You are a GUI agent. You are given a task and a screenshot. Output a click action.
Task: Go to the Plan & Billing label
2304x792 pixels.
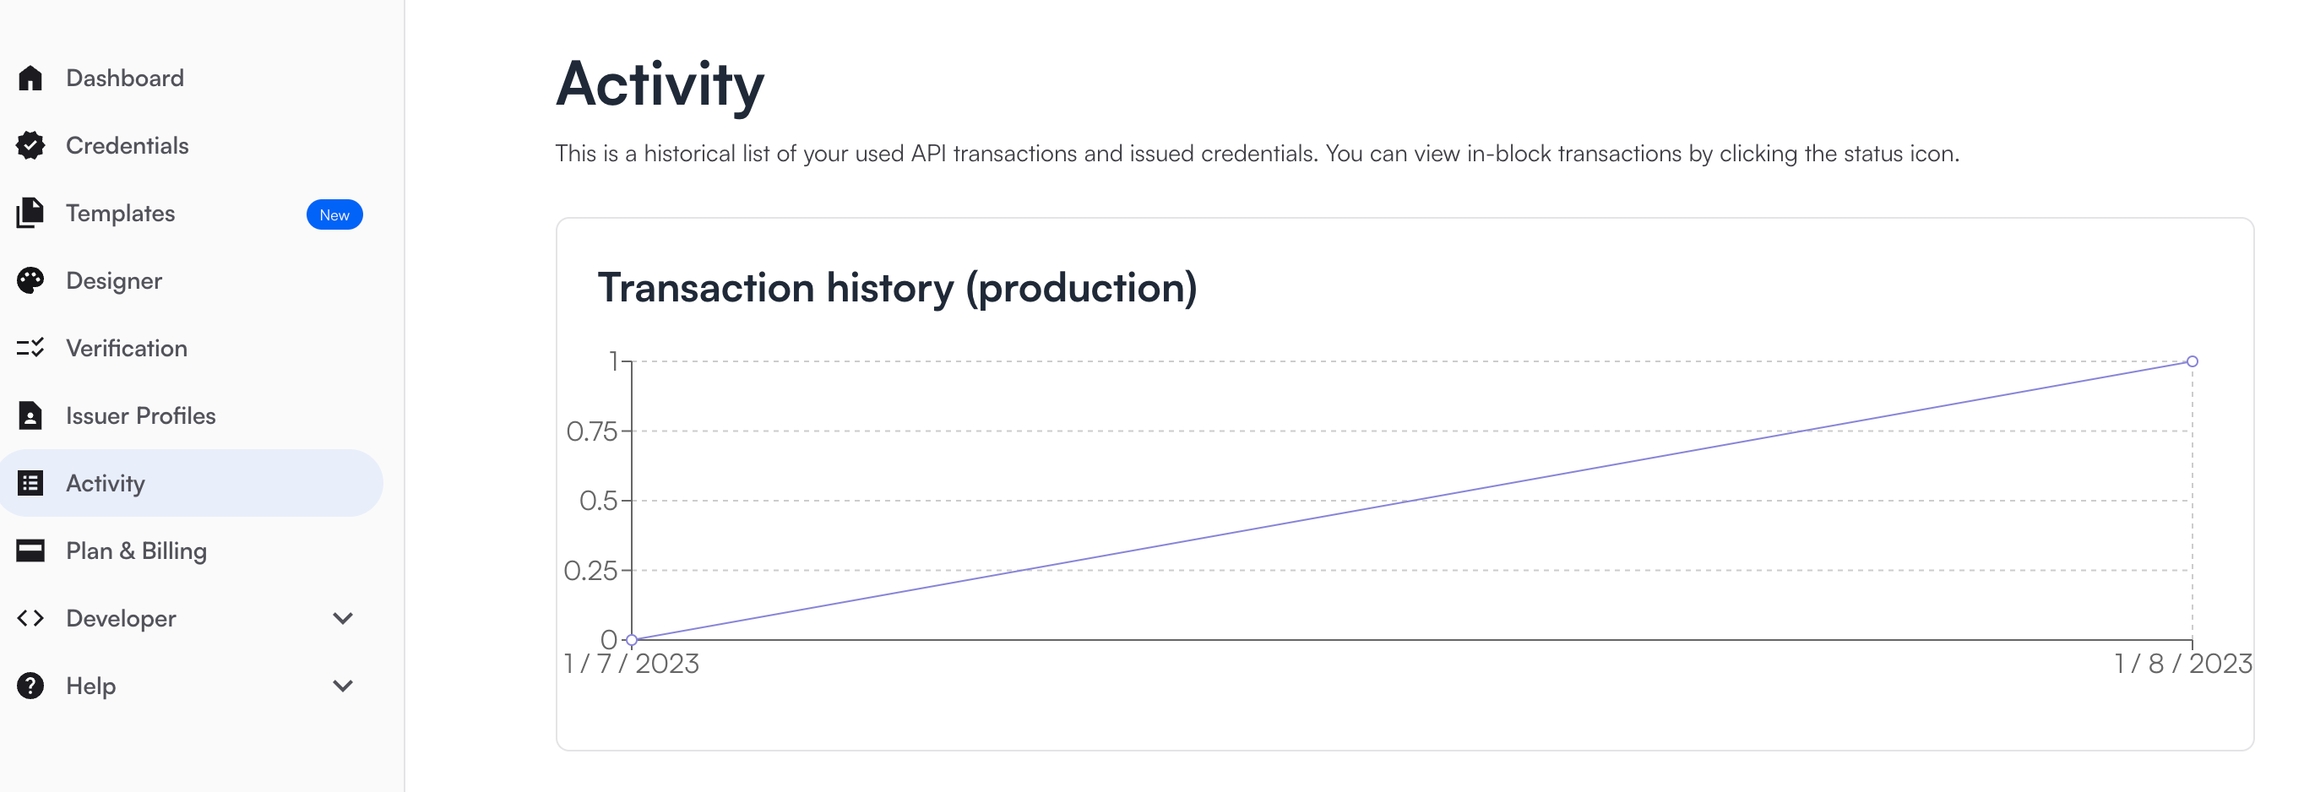coord(136,551)
